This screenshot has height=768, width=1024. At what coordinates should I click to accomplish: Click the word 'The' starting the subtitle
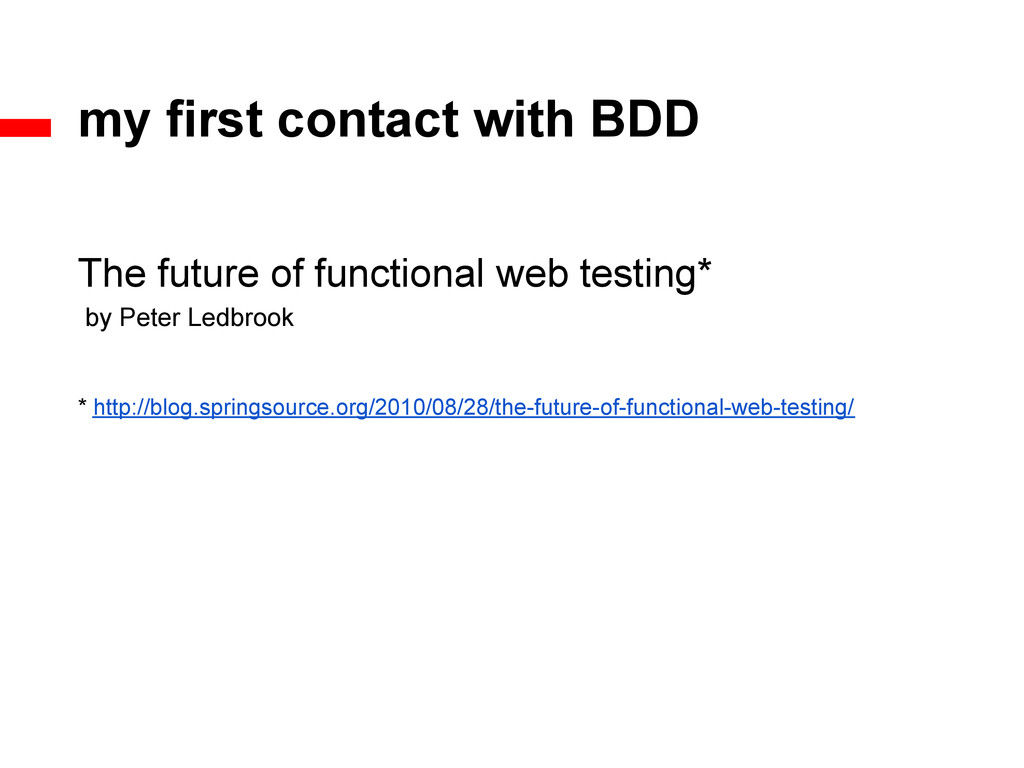pos(112,273)
